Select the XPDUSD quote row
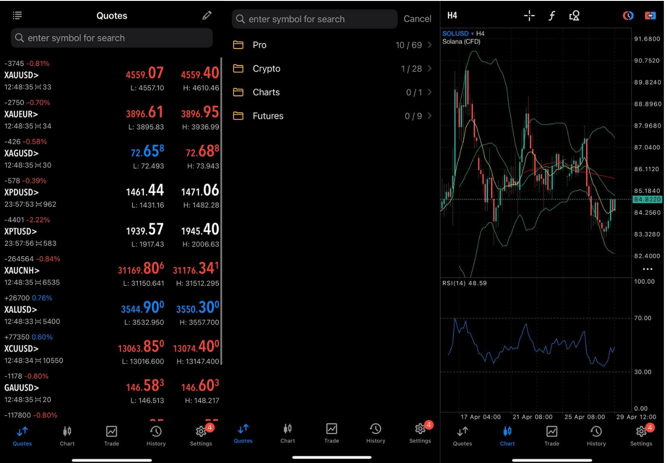667x463 pixels. (111, 193)
